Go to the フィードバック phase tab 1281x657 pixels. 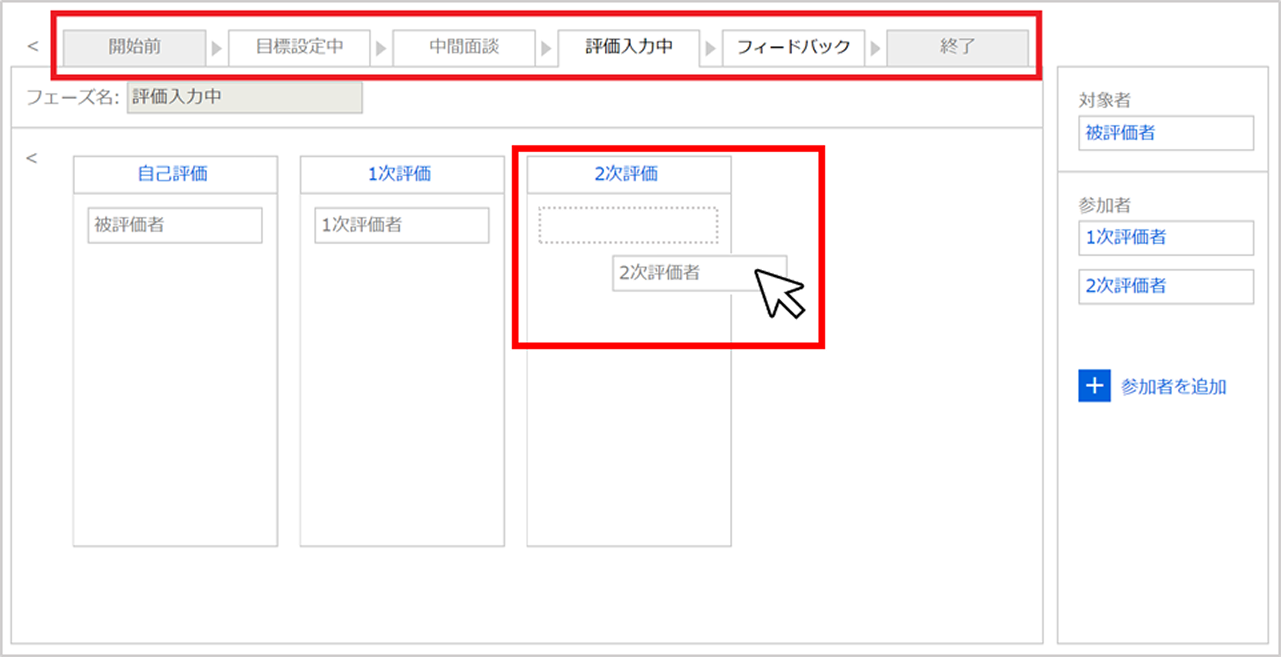(x=793, y=47)
